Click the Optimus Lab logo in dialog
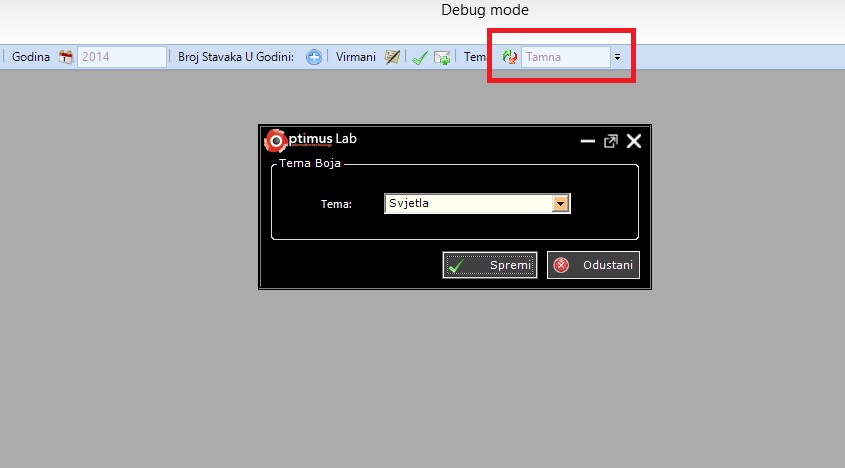This screenshot has height=468, width=845. 275,141
